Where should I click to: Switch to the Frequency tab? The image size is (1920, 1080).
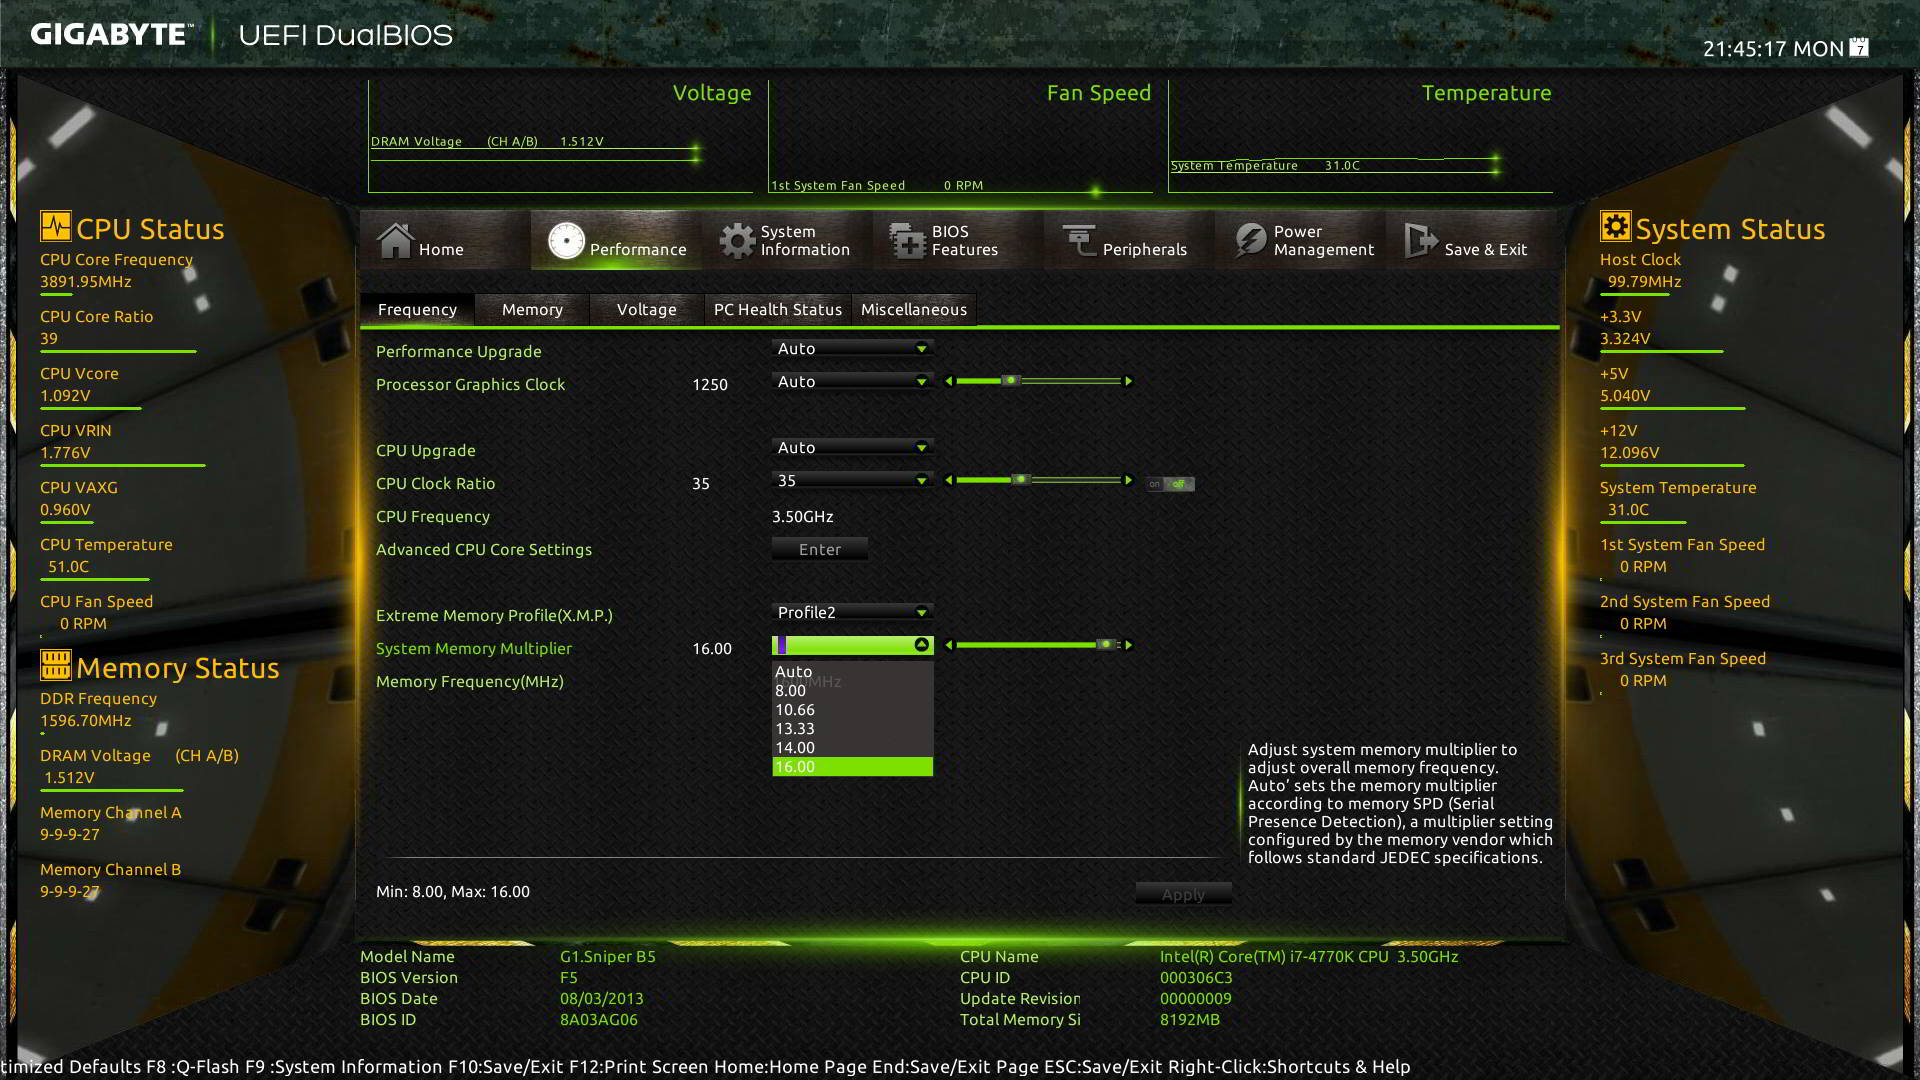point(417,309)
